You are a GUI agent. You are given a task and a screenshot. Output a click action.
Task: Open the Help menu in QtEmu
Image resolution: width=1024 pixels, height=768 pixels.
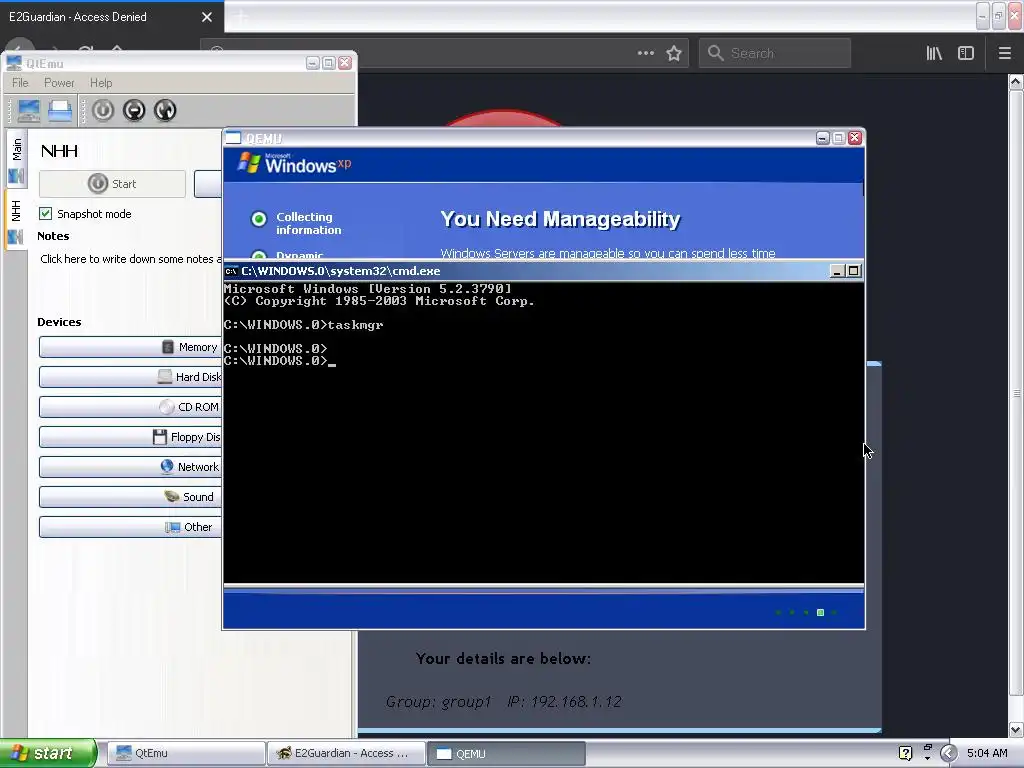101,83
